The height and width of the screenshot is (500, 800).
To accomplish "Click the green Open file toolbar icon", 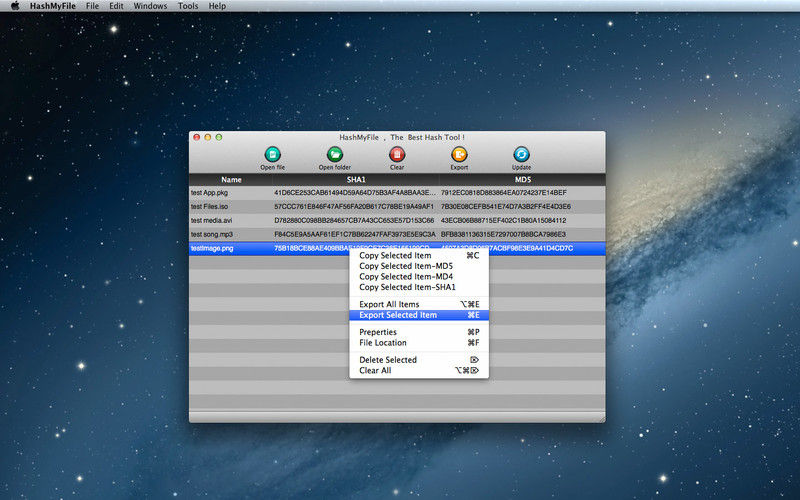I will (272, 154).
